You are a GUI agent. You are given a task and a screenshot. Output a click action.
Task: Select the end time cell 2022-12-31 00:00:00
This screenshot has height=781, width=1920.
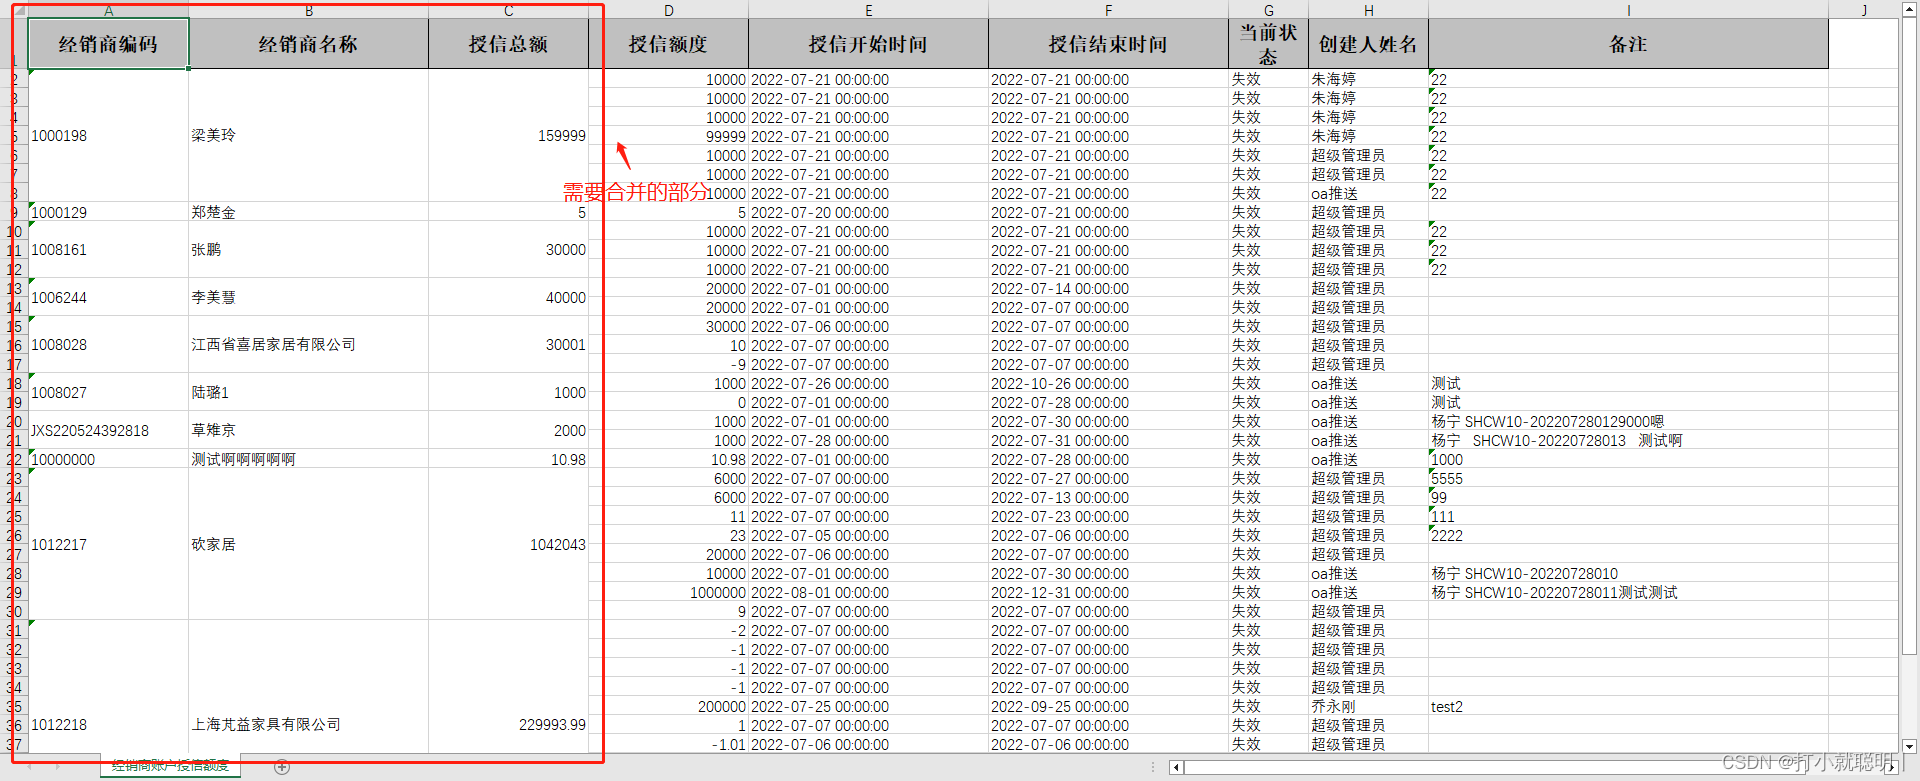point(1108,592)
